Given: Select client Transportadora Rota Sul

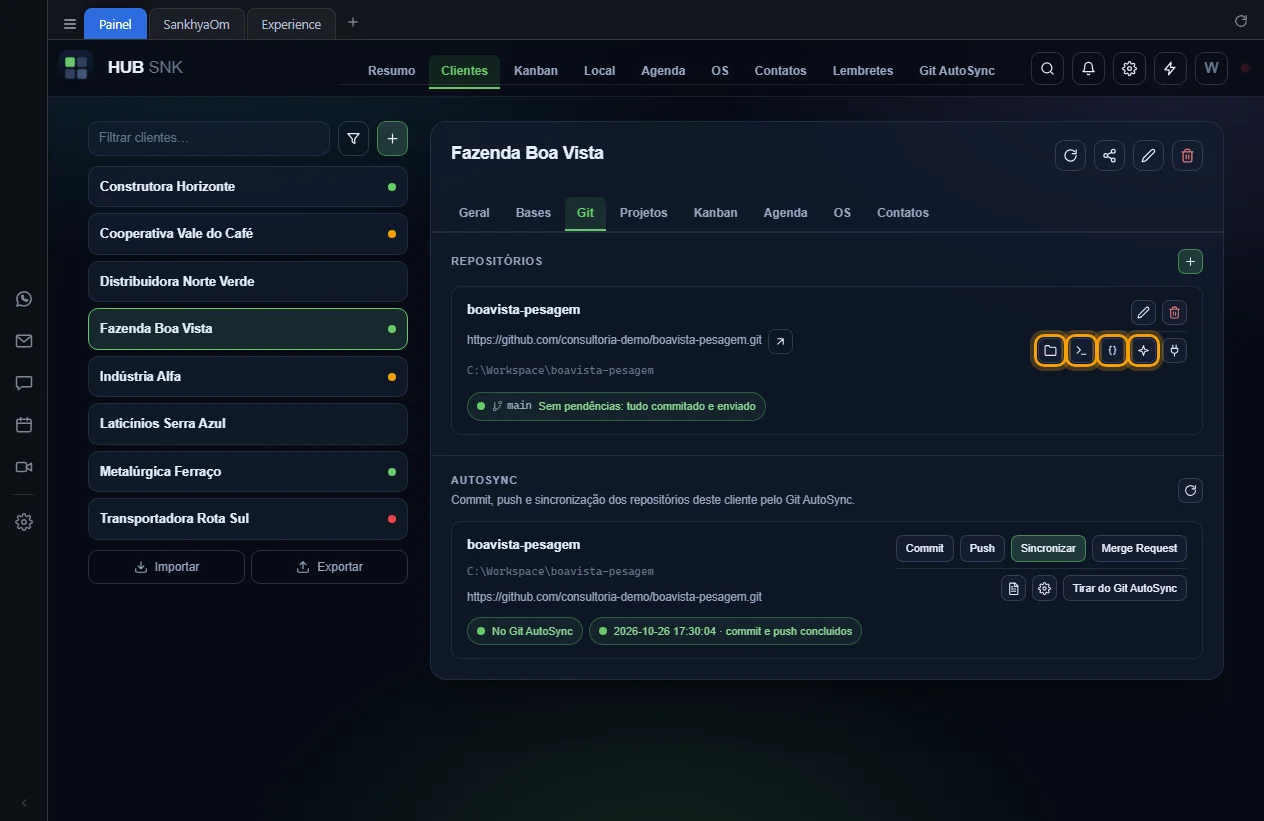Looking at the screenshot, I should click(x=248, y=519).
